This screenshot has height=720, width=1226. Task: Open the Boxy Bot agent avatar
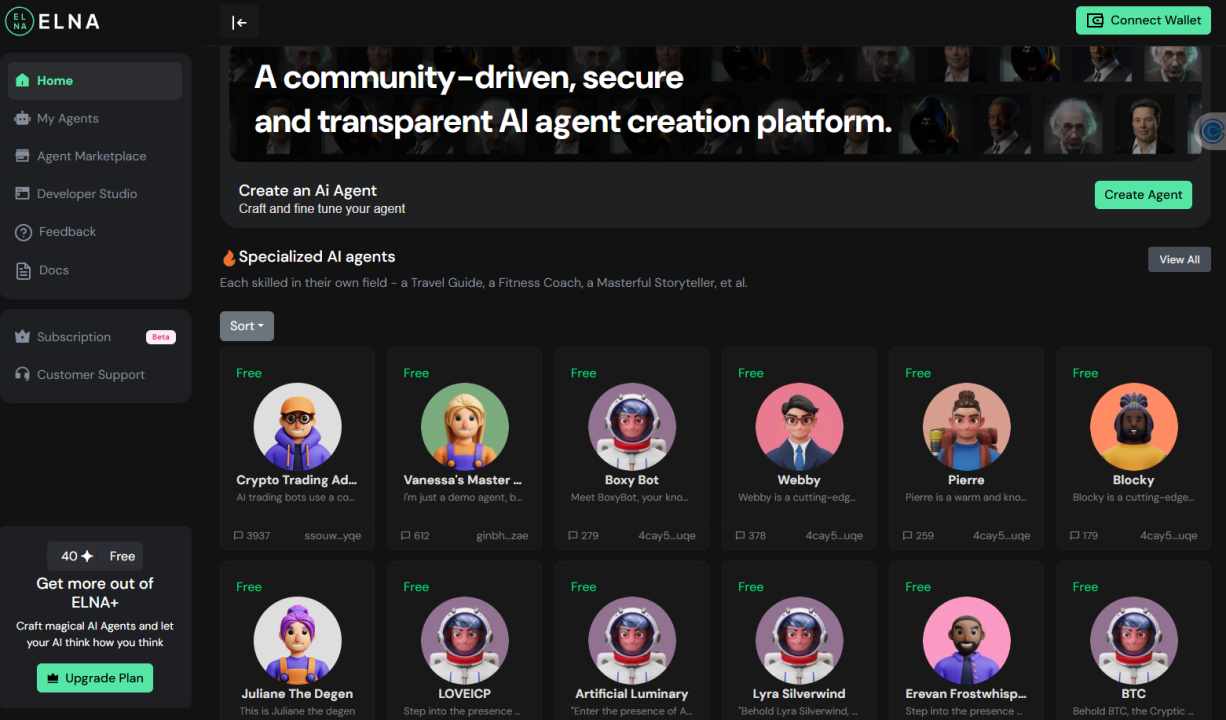pyautogui.click(x=632, y=428)
